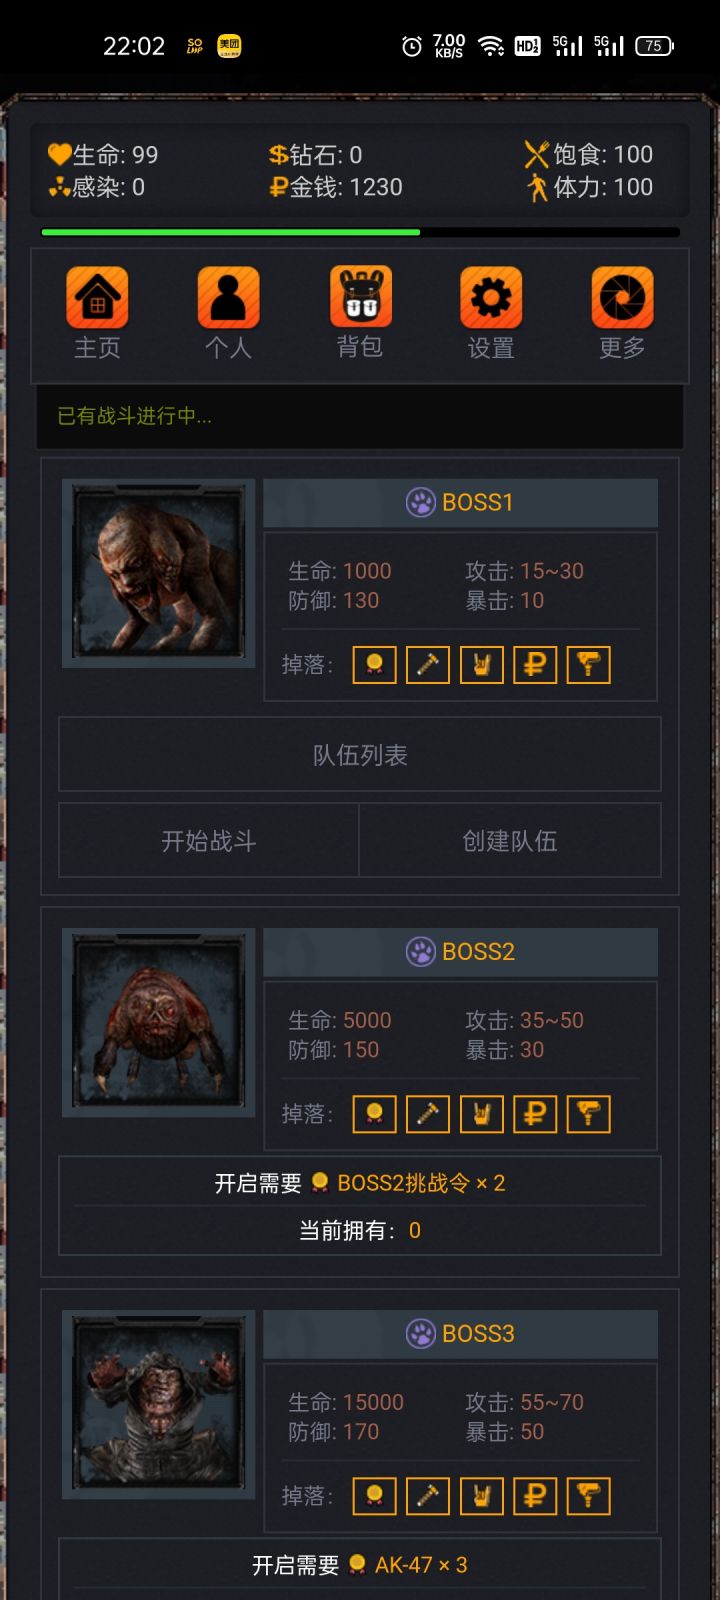Open the 设置 gear icon

point(491,298)
